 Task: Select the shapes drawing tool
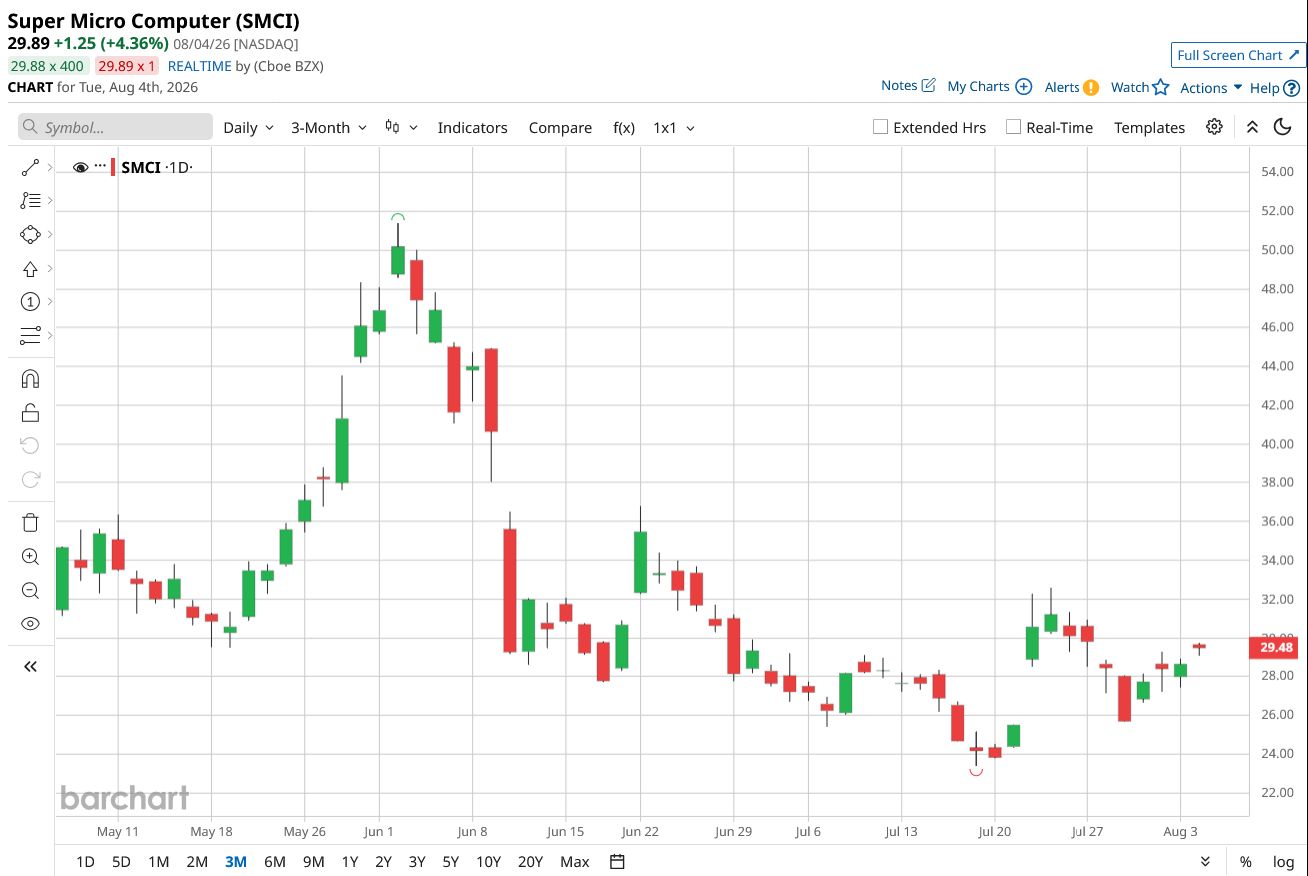(30, 234)
